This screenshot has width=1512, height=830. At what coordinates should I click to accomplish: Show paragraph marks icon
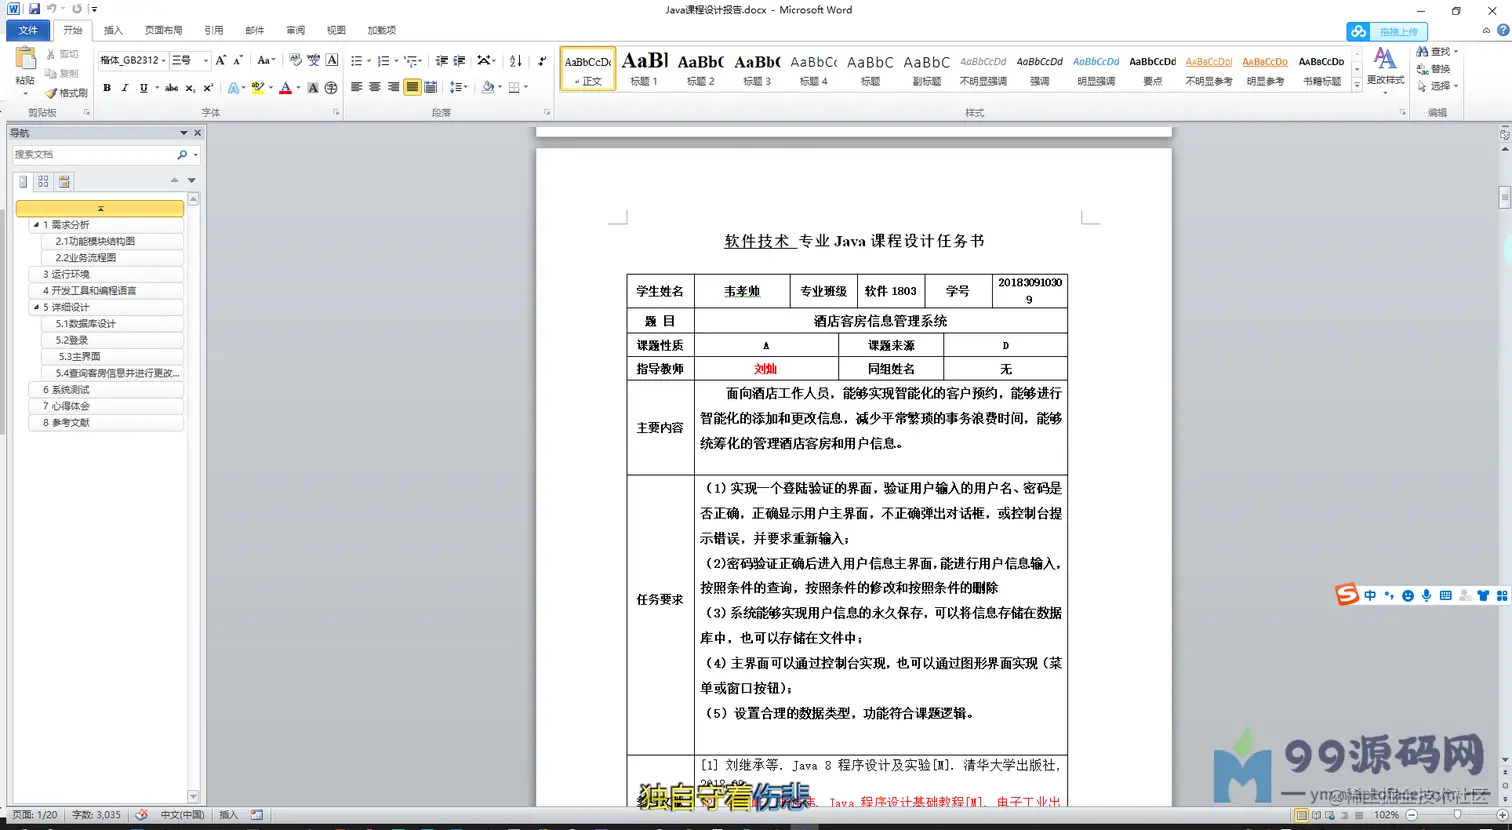[x=542, y=60]
